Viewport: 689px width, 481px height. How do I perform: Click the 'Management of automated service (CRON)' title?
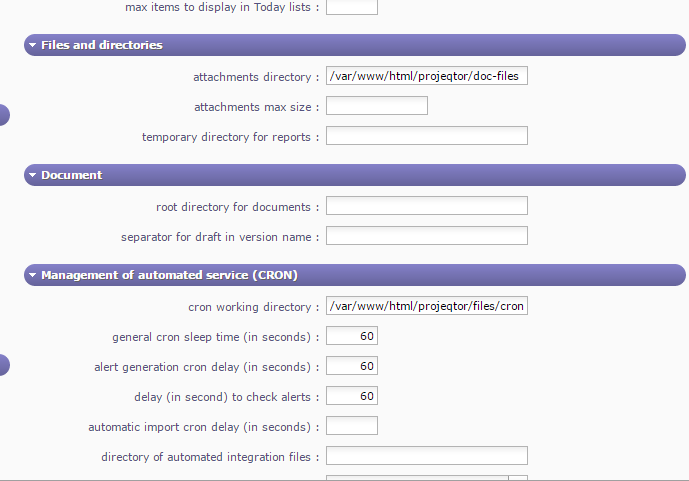[x=169, y=274]
